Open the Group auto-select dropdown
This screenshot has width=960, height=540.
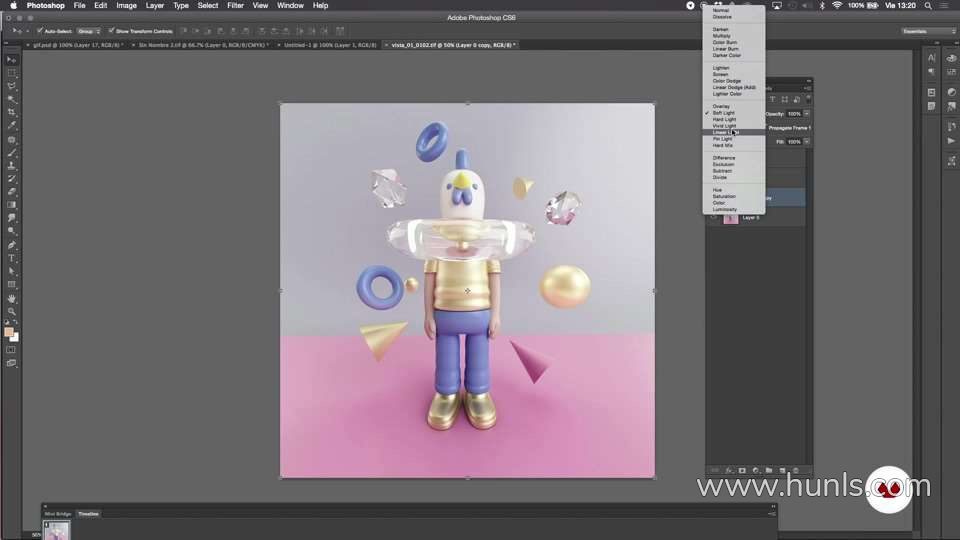89,31
